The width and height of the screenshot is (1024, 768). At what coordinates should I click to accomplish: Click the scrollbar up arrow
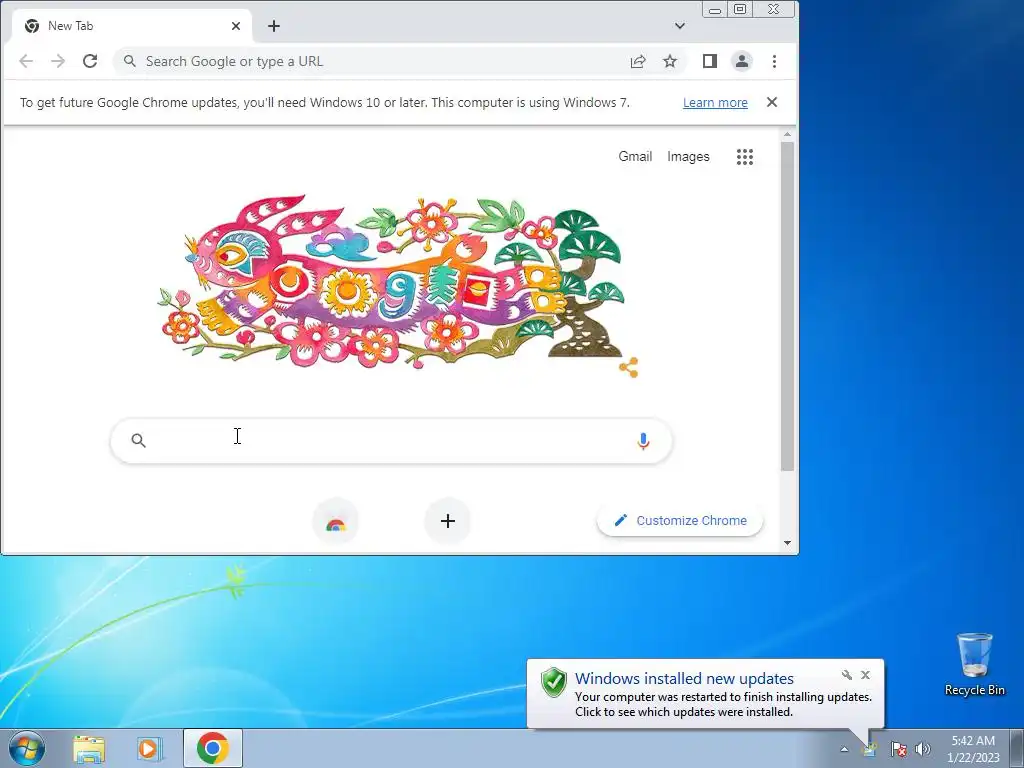788,135
